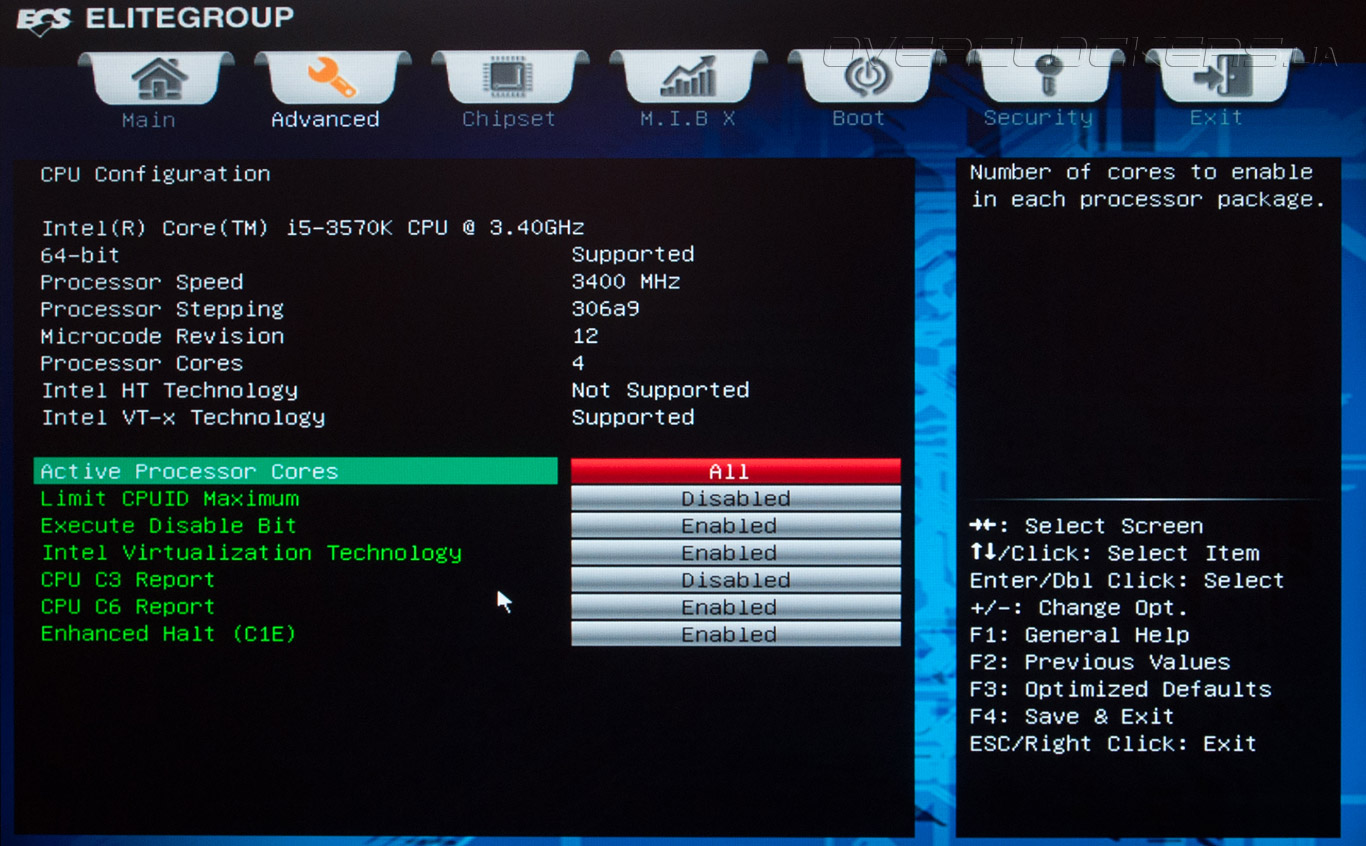Click the '3400 MHz' processor speed value
The width and height of the screenshot is (1366, 846).
(626, 282)
